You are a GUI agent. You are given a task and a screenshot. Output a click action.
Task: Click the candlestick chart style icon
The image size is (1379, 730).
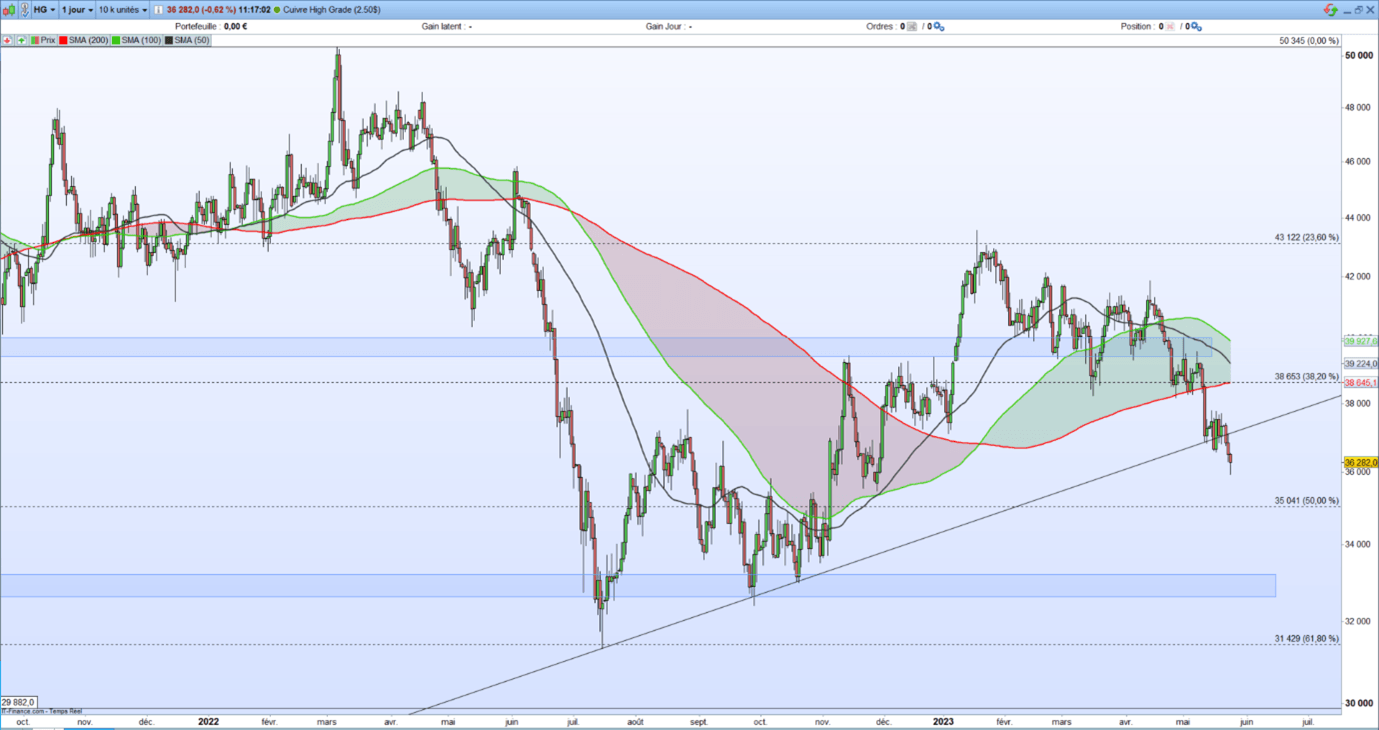click(x=9, y=10)
